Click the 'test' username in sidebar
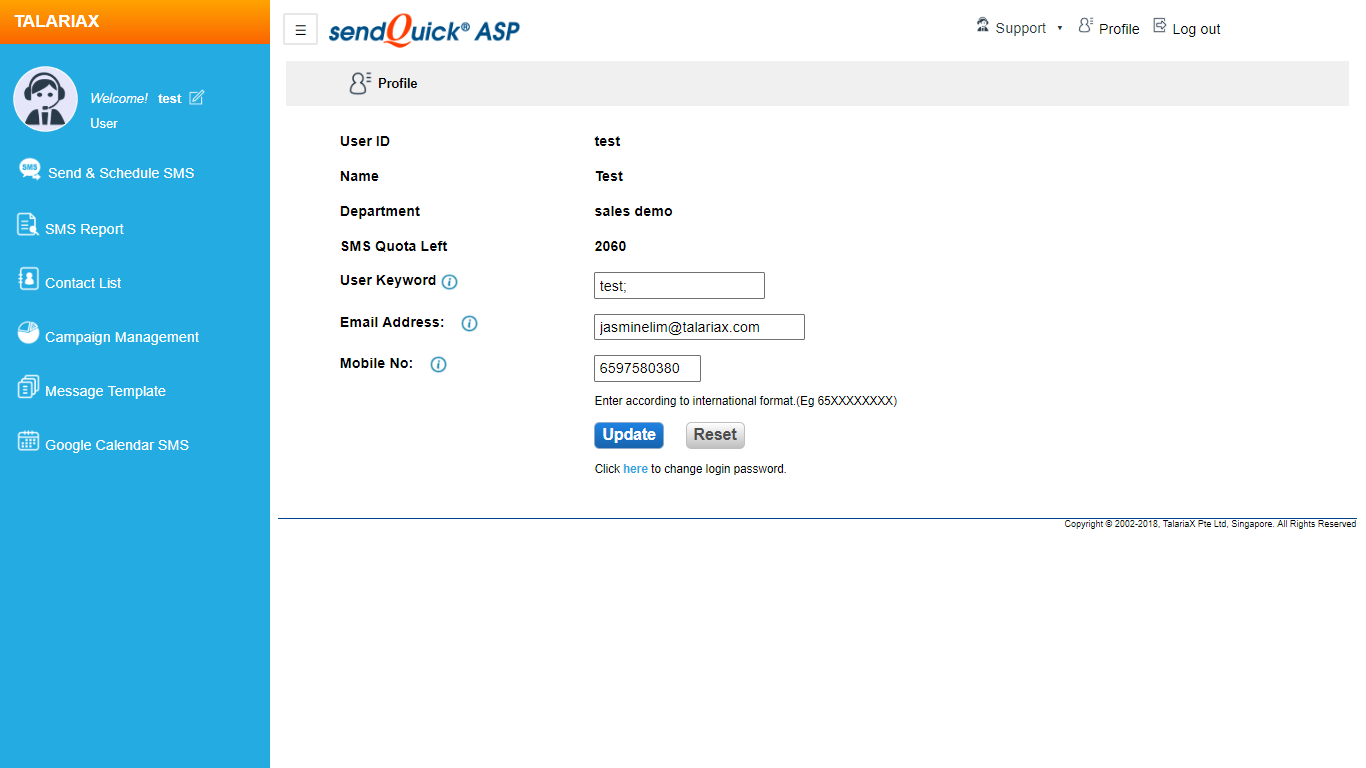The height and width of the screenshot is (768, 1366). 170,99
